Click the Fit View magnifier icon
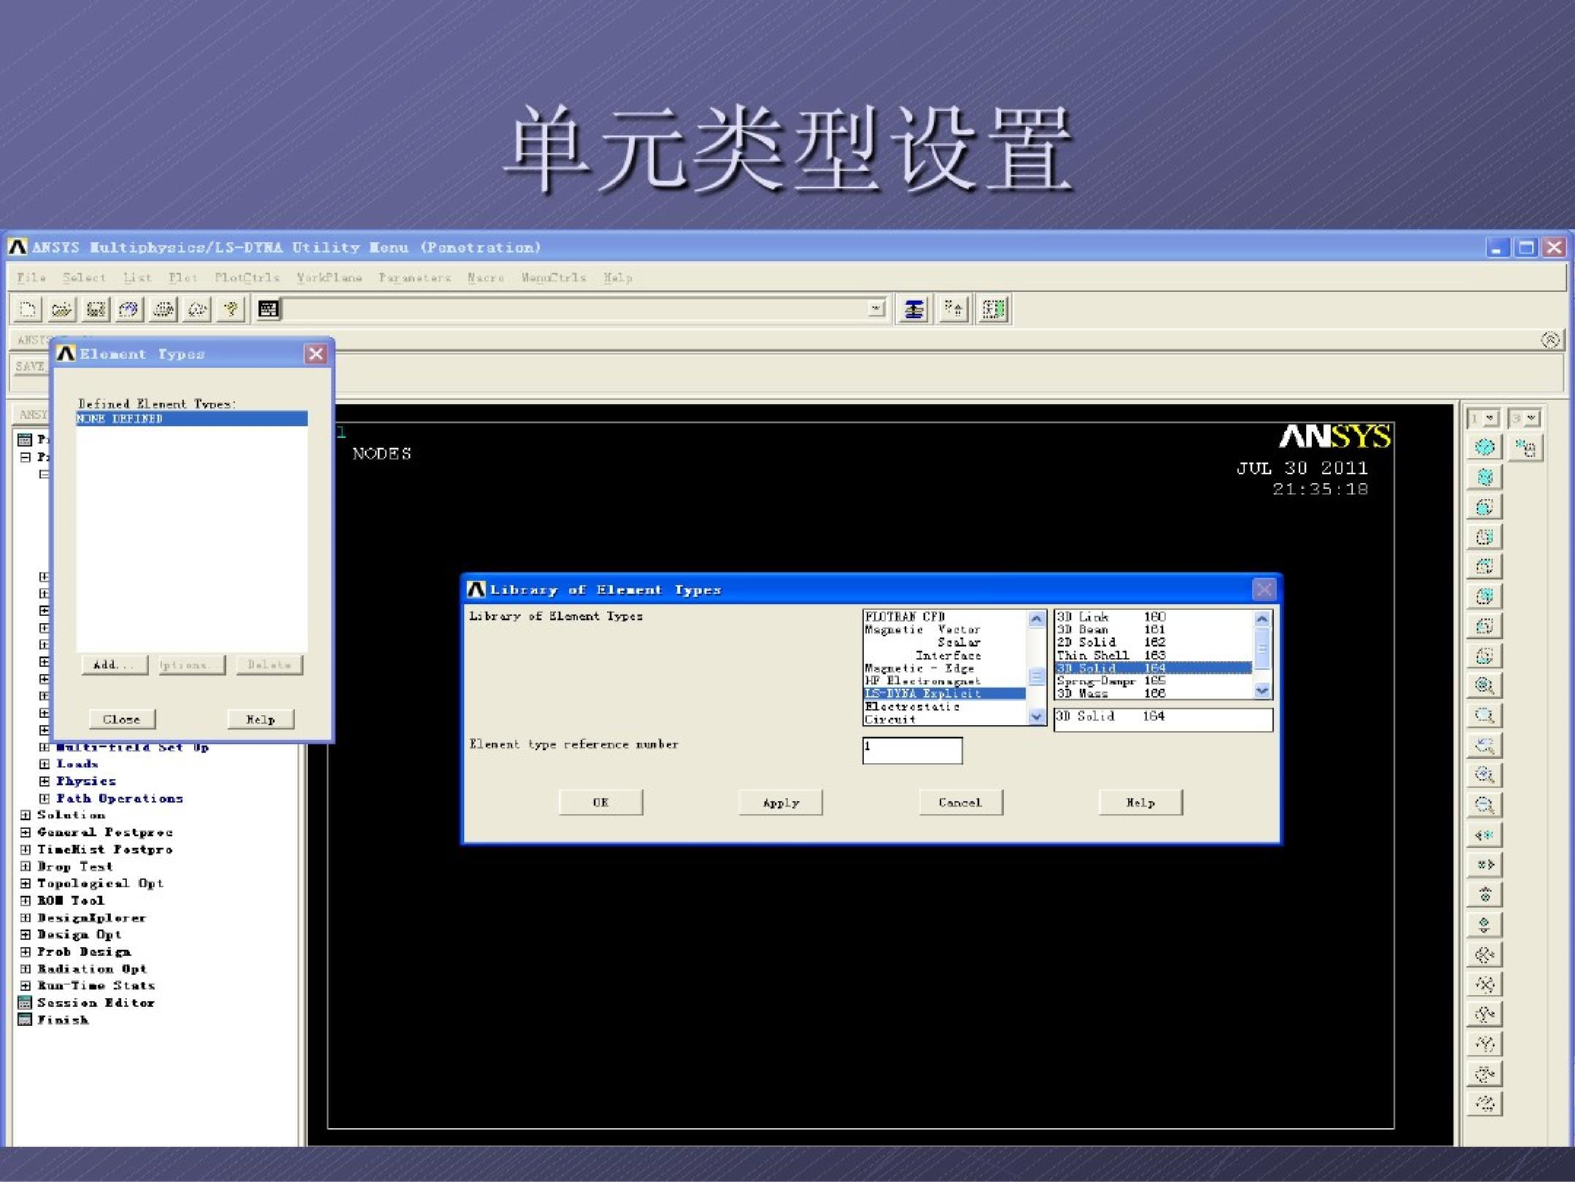 click(x=1485, y=685)
